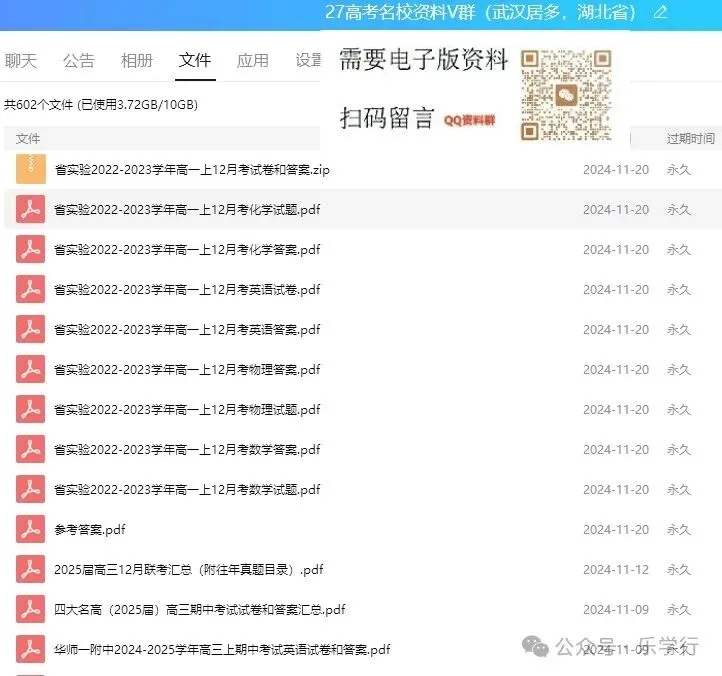Click the 过期时间 column header
The height and width of the screenshot is (676, 722).
pos(691,139)
